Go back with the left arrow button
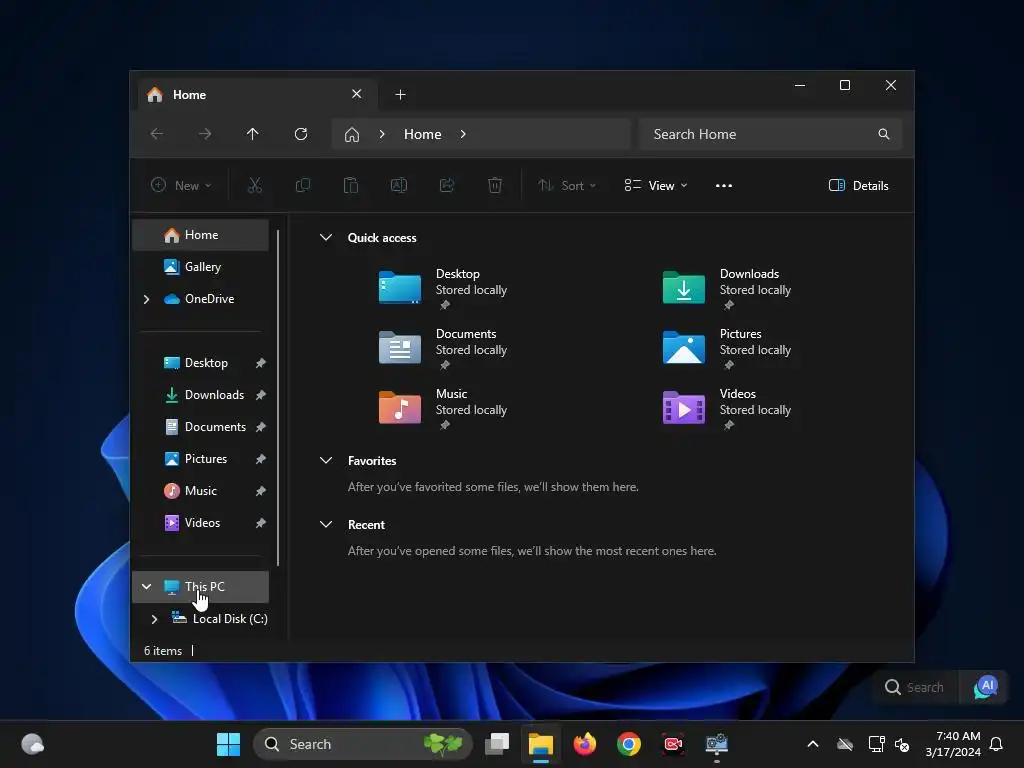 (x=157, y=134)
